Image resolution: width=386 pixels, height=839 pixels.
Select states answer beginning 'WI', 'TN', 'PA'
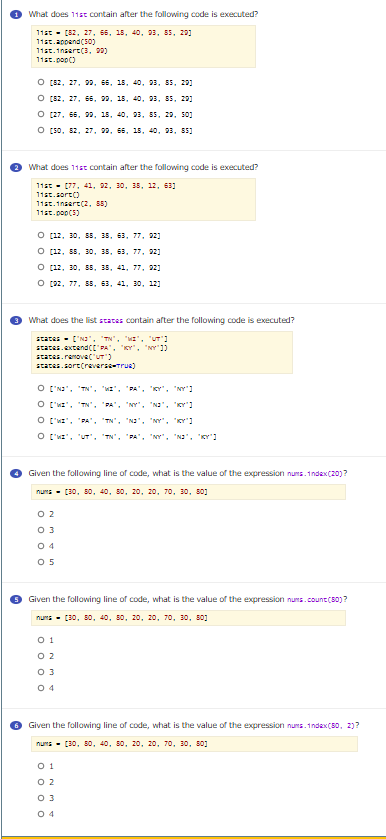41,405
